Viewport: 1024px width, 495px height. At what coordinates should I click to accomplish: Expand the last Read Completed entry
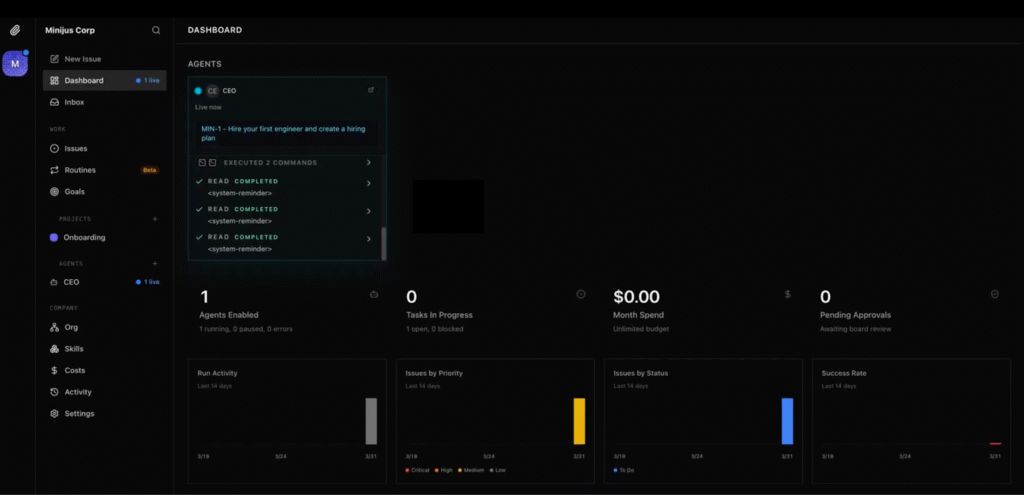369,239
